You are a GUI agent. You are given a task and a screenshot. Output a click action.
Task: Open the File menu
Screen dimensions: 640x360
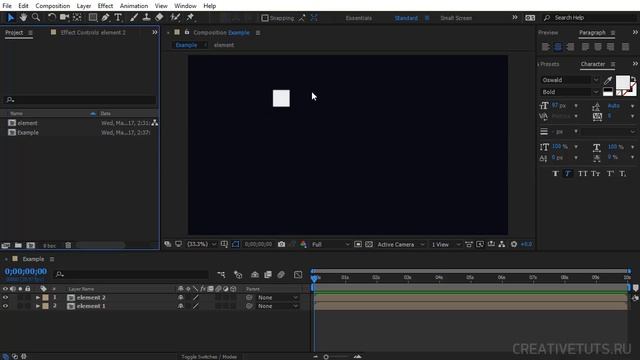(7, 6)
